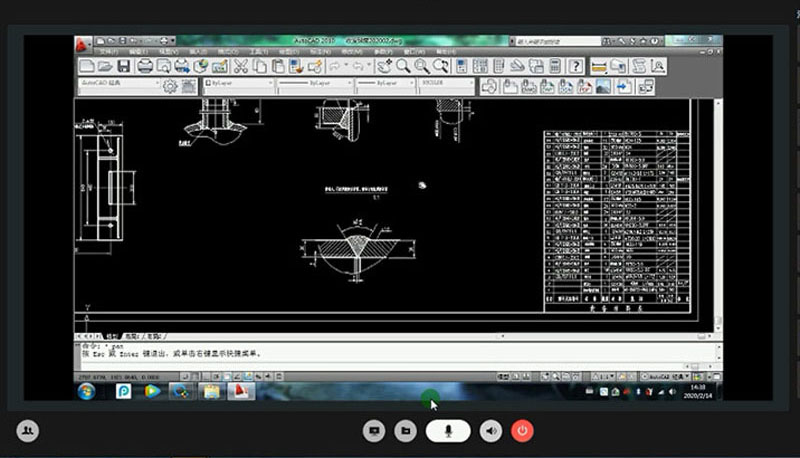Open the ByLayer color dropdown
The image size is (800, 458).
[238, 86]
